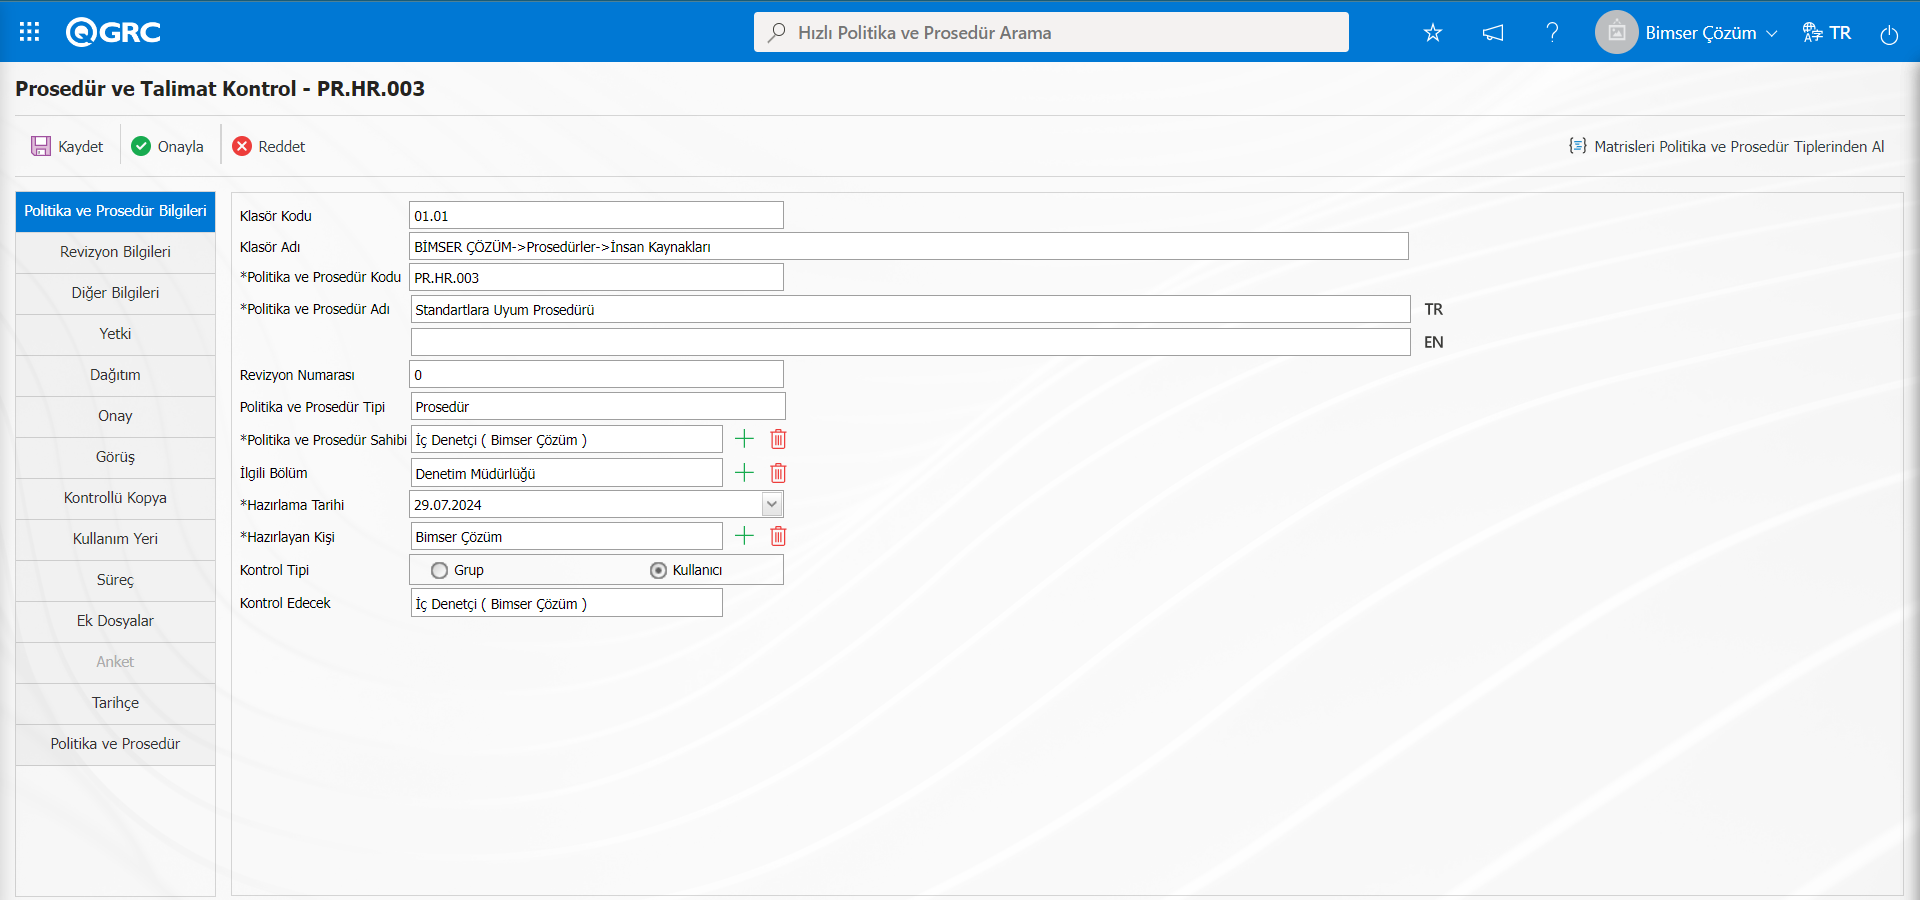Click the Klasör Adı field
The image size is (1920, 900).
click(x=909, y=246)
